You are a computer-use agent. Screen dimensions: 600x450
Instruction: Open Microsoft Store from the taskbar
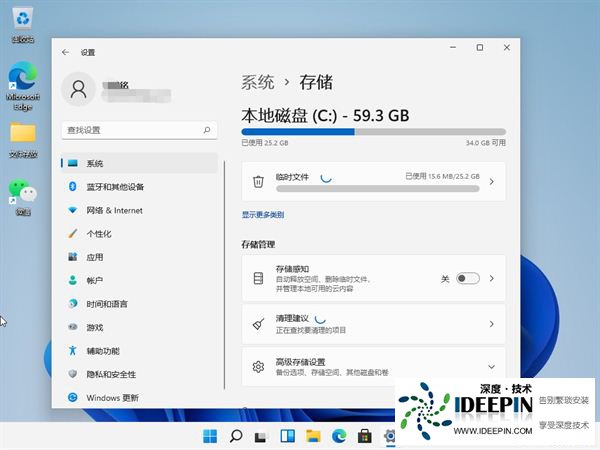click(365, 436)
